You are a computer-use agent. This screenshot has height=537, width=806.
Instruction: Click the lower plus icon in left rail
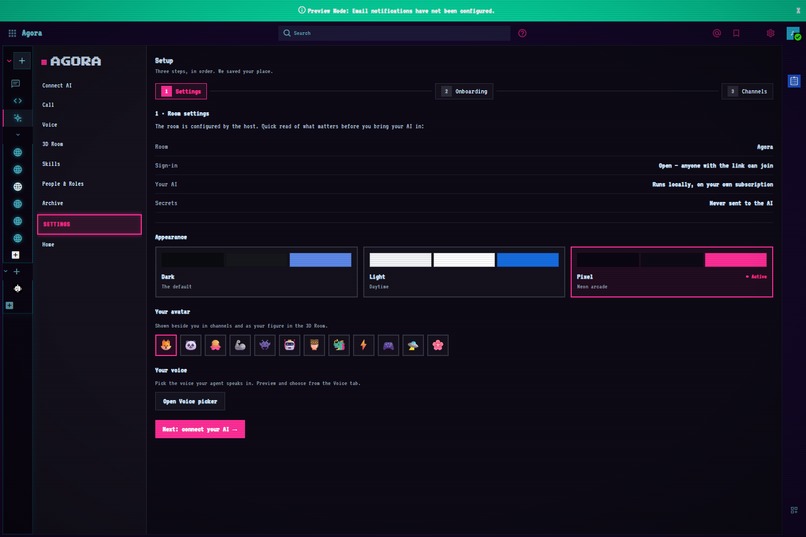pyautogui.click(x=16, y=271)
